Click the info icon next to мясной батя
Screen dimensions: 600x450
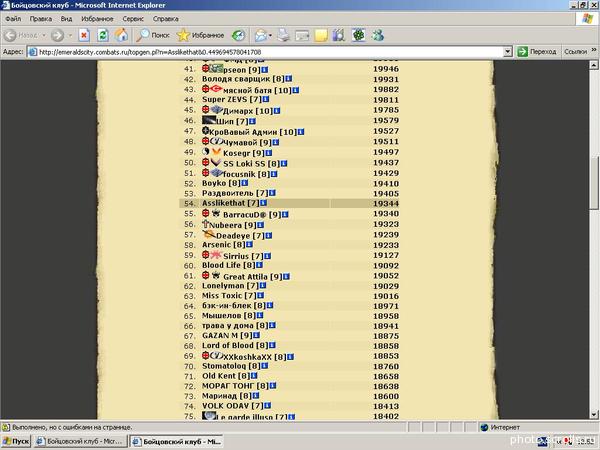click(296, 90)
